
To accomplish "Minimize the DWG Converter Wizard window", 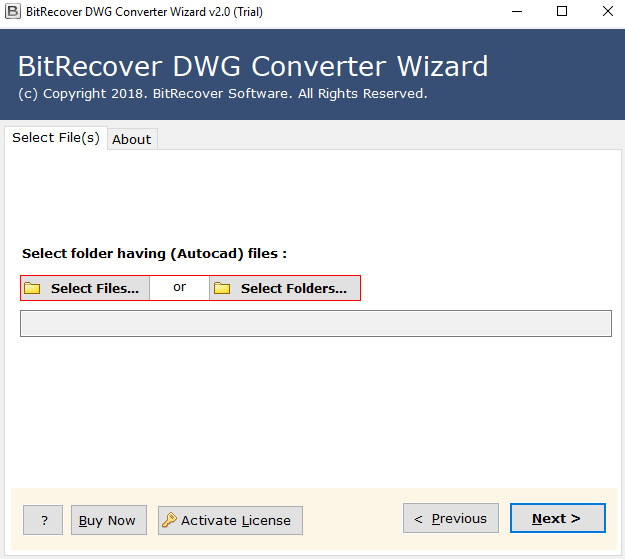I will pyautogui.click(x=517, y=12).
